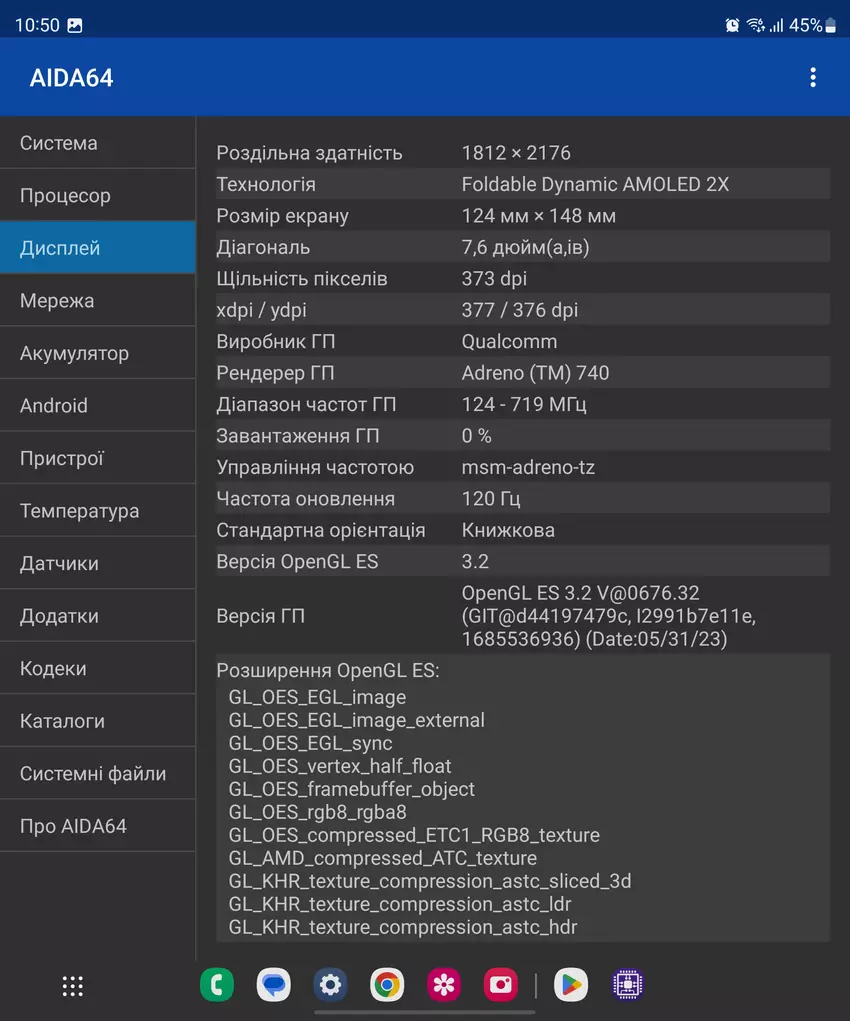Select the Процесор sidebar item

tap(97, 196)
